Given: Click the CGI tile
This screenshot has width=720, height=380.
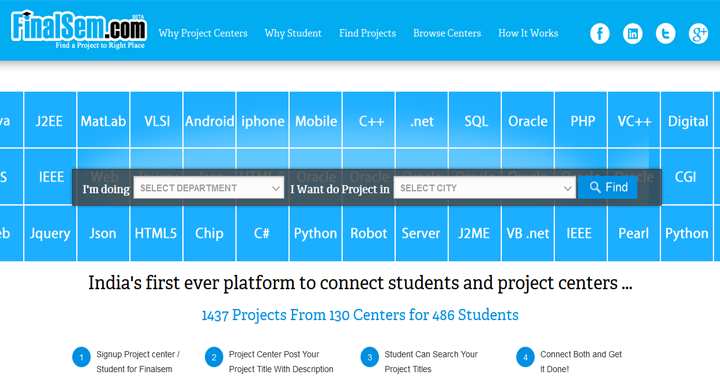Looking at the screenshot, I should [687, 176].
